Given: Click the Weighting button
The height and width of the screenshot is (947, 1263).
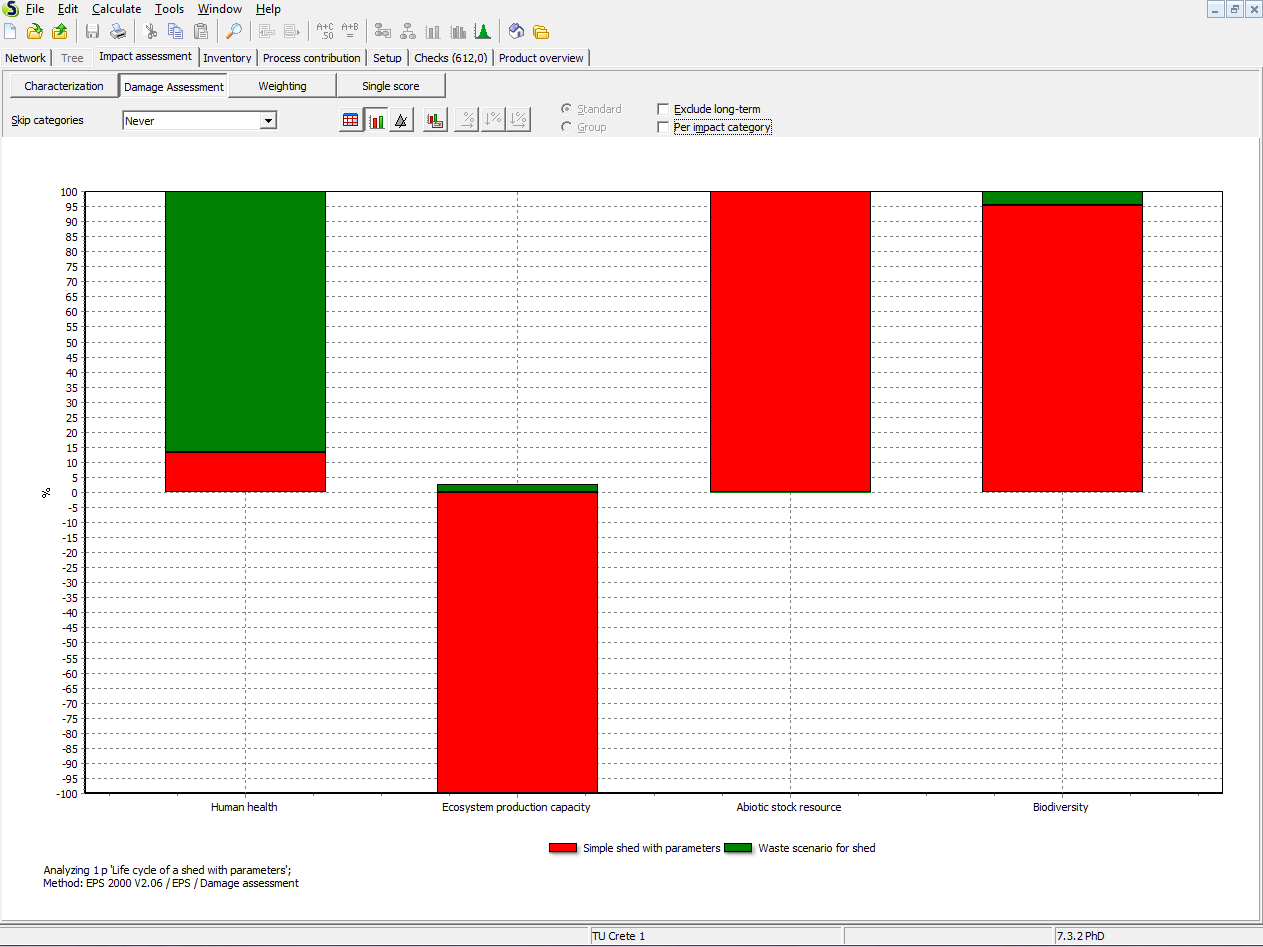Looking at the screenshot, I should 282,86.
